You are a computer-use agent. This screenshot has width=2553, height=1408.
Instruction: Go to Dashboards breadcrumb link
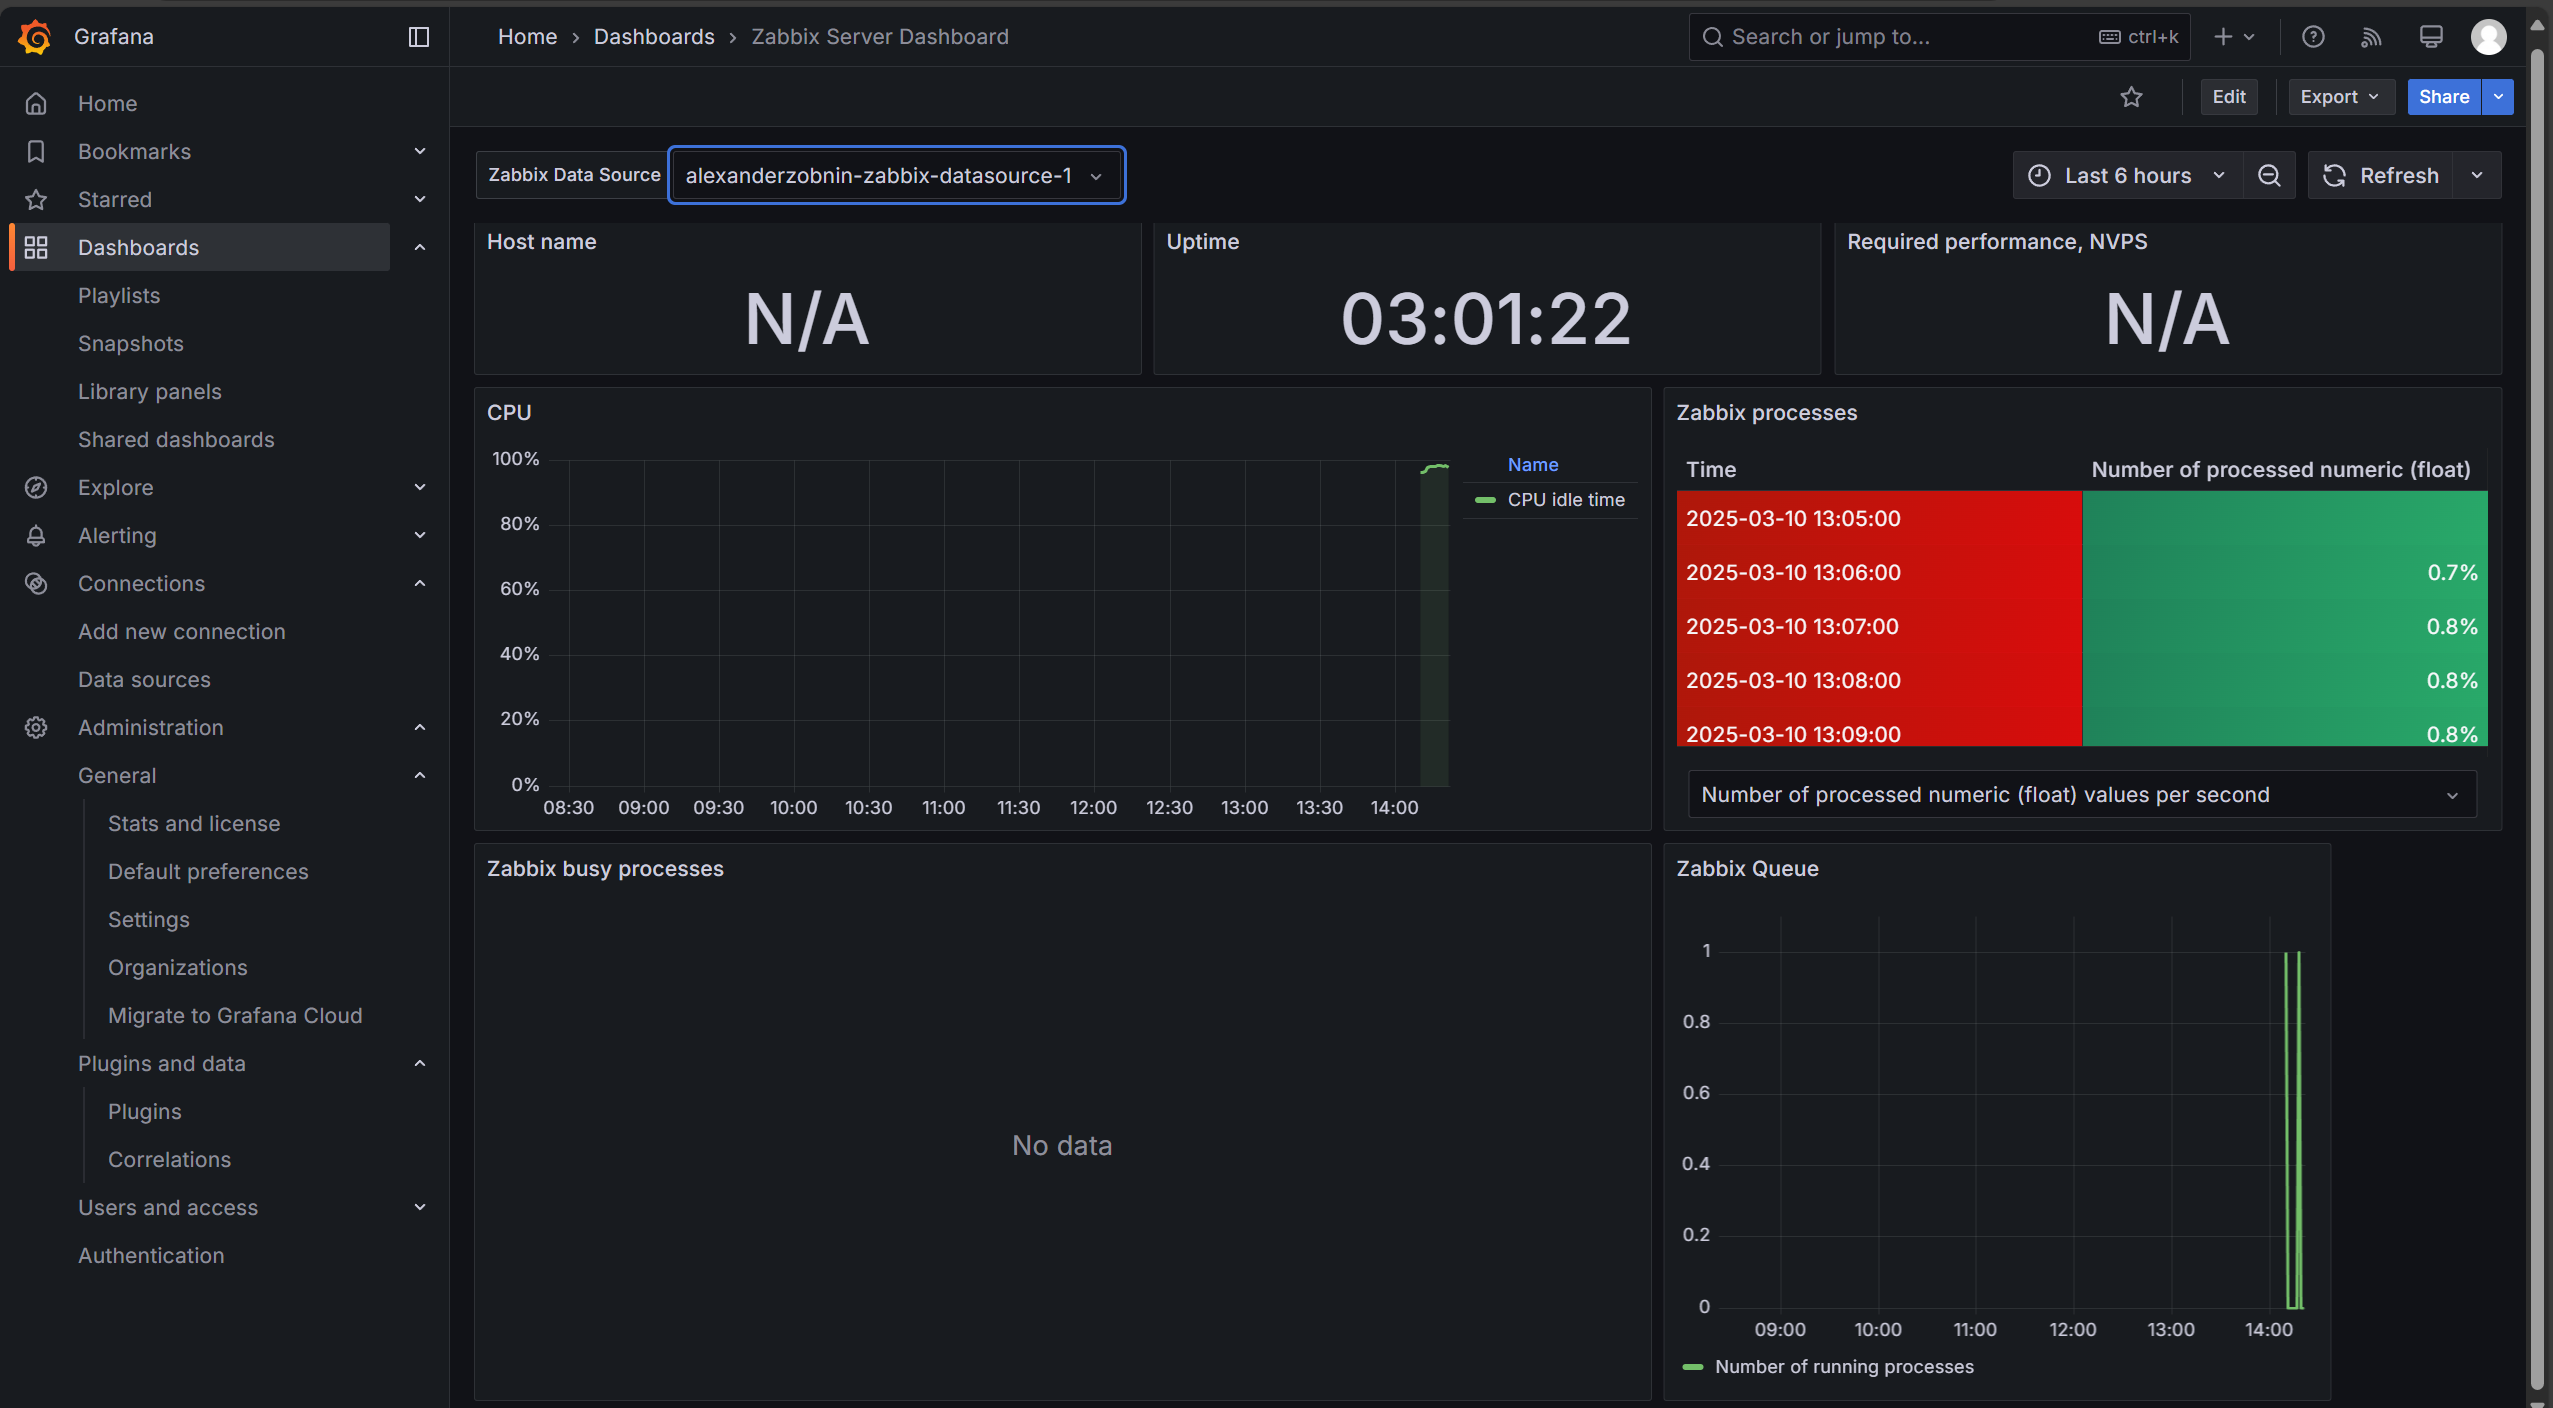tap(654, 37)
